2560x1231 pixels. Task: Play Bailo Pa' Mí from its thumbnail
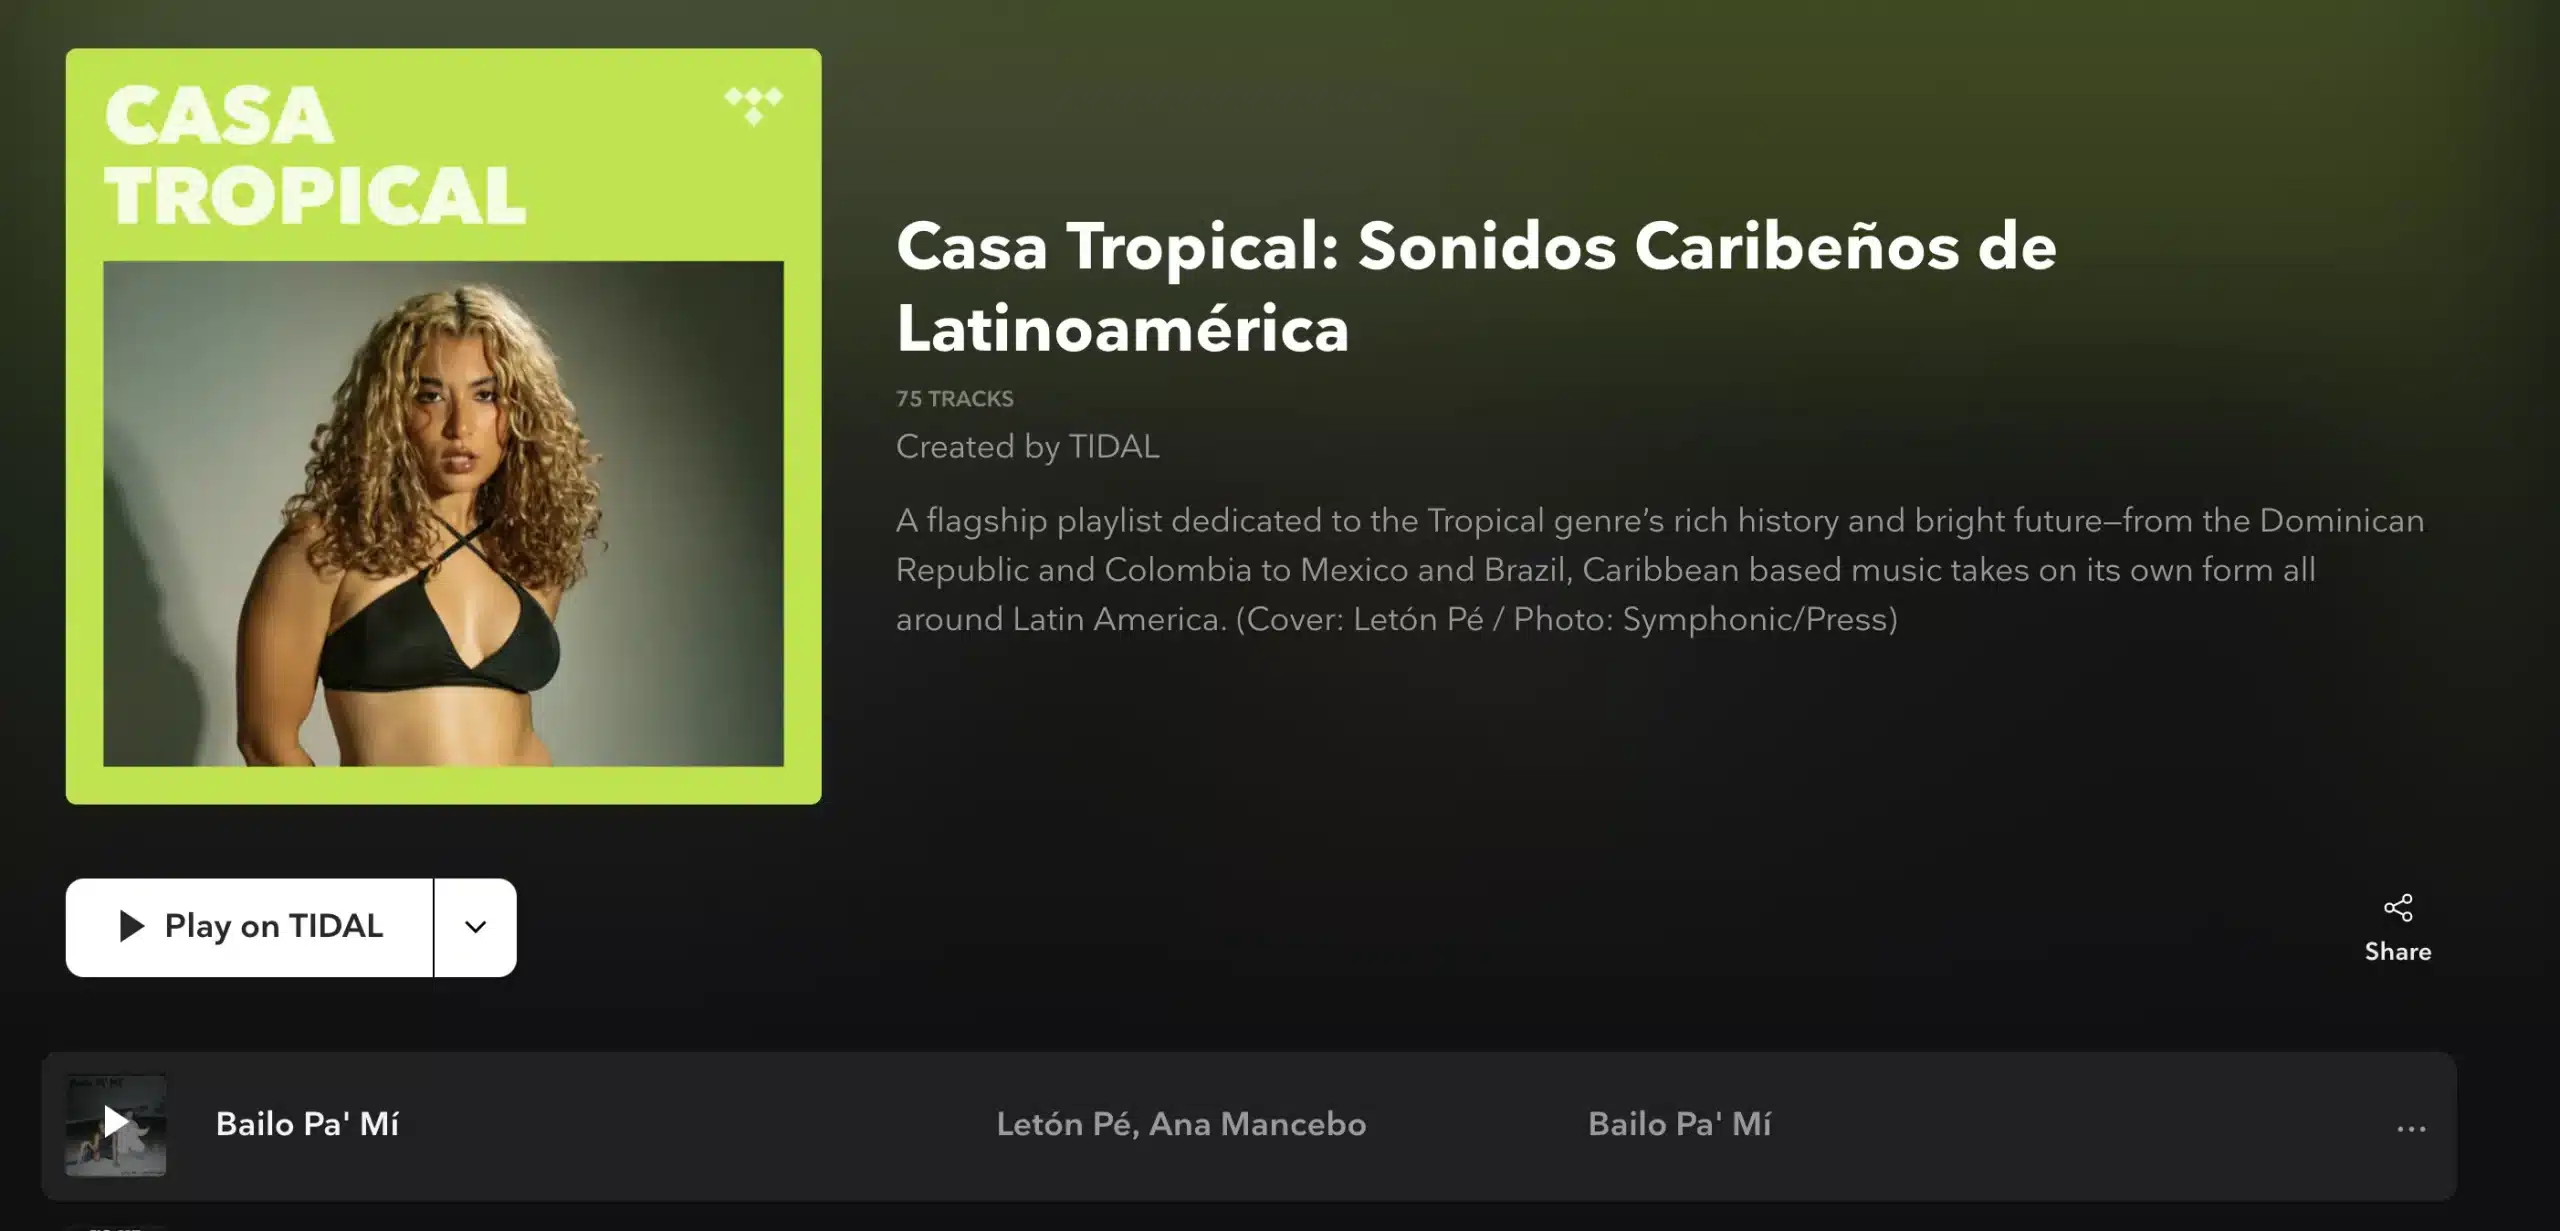(x=116, y=1124)
